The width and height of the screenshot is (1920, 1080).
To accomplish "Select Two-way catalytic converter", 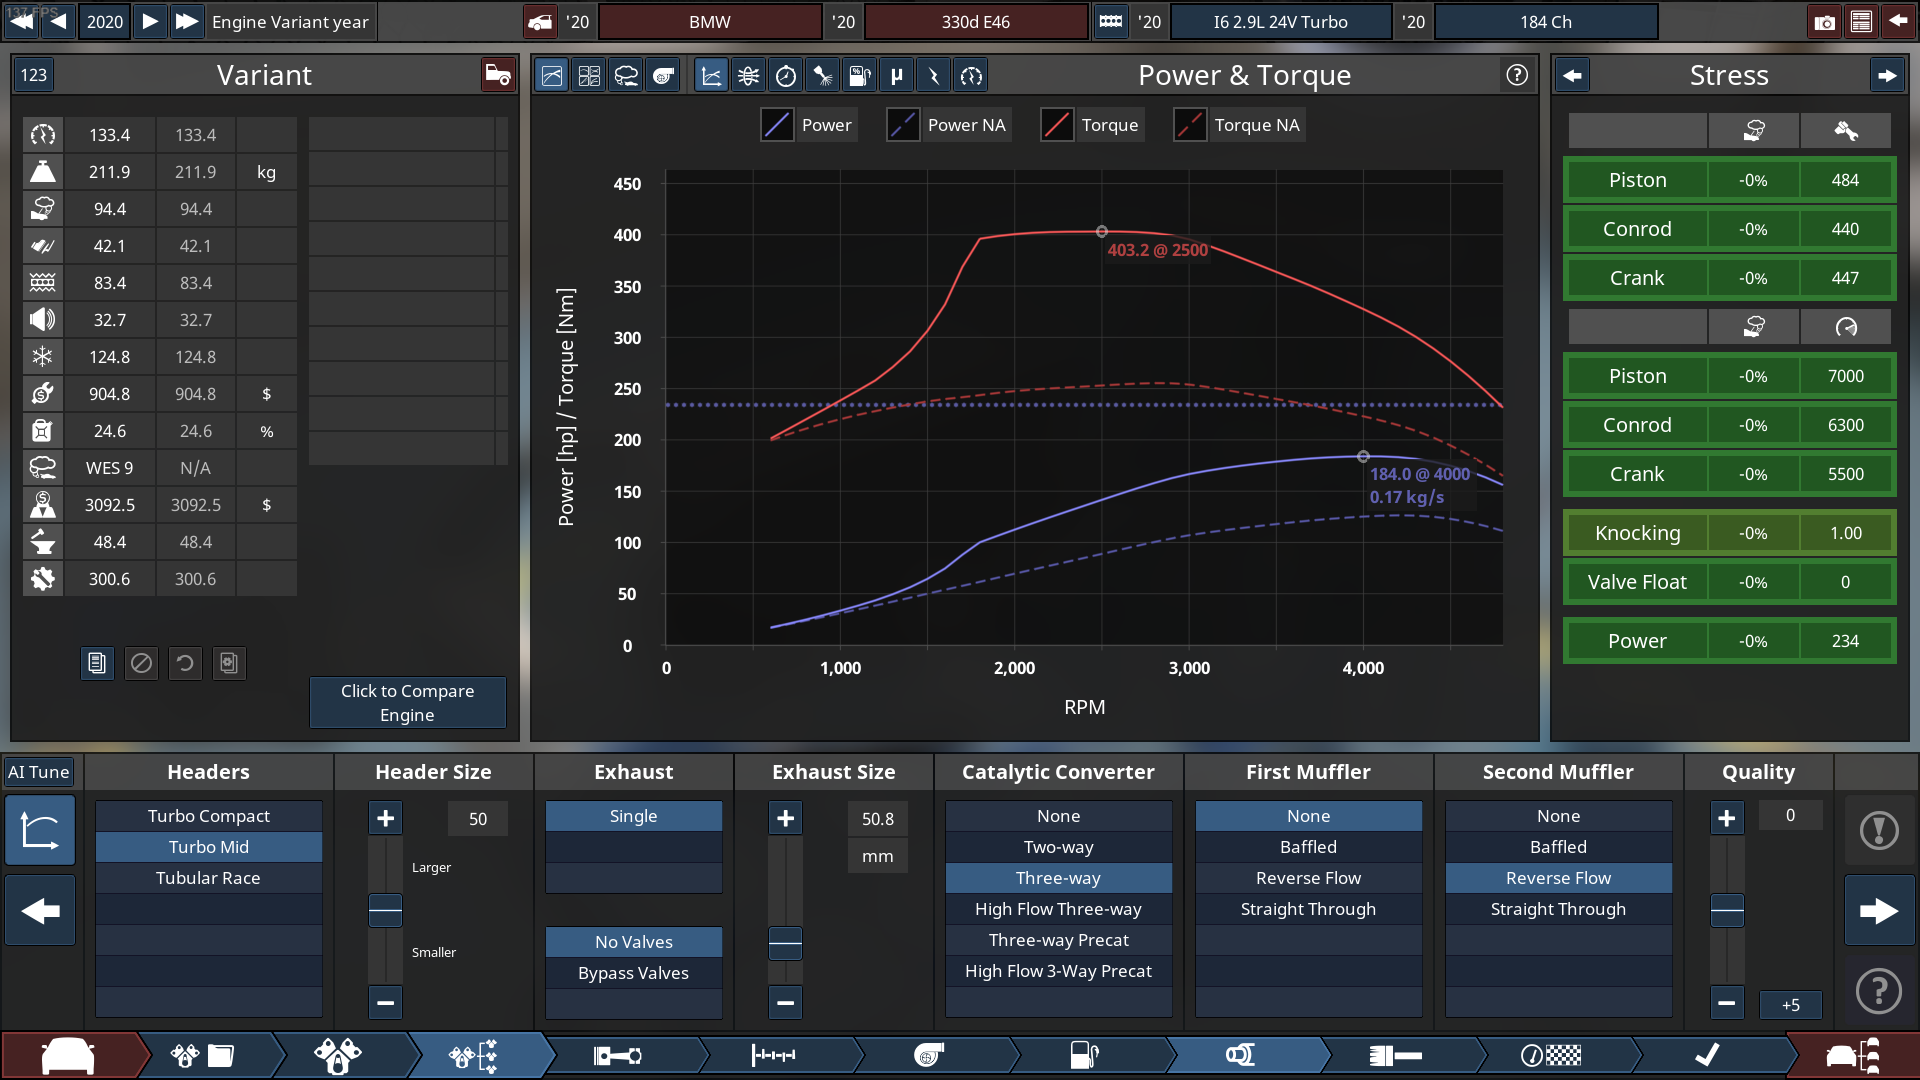I will pos(1059,847).
